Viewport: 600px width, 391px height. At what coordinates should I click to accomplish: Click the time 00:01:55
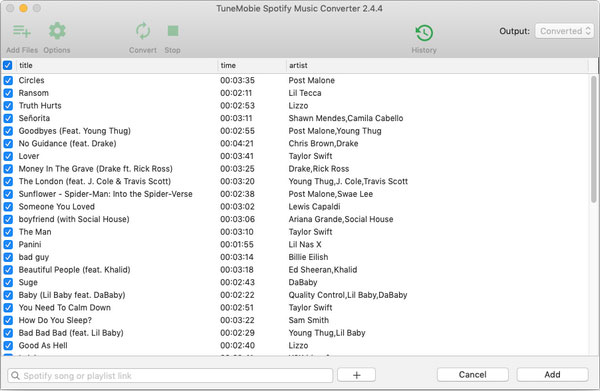(x=237, y=244)
